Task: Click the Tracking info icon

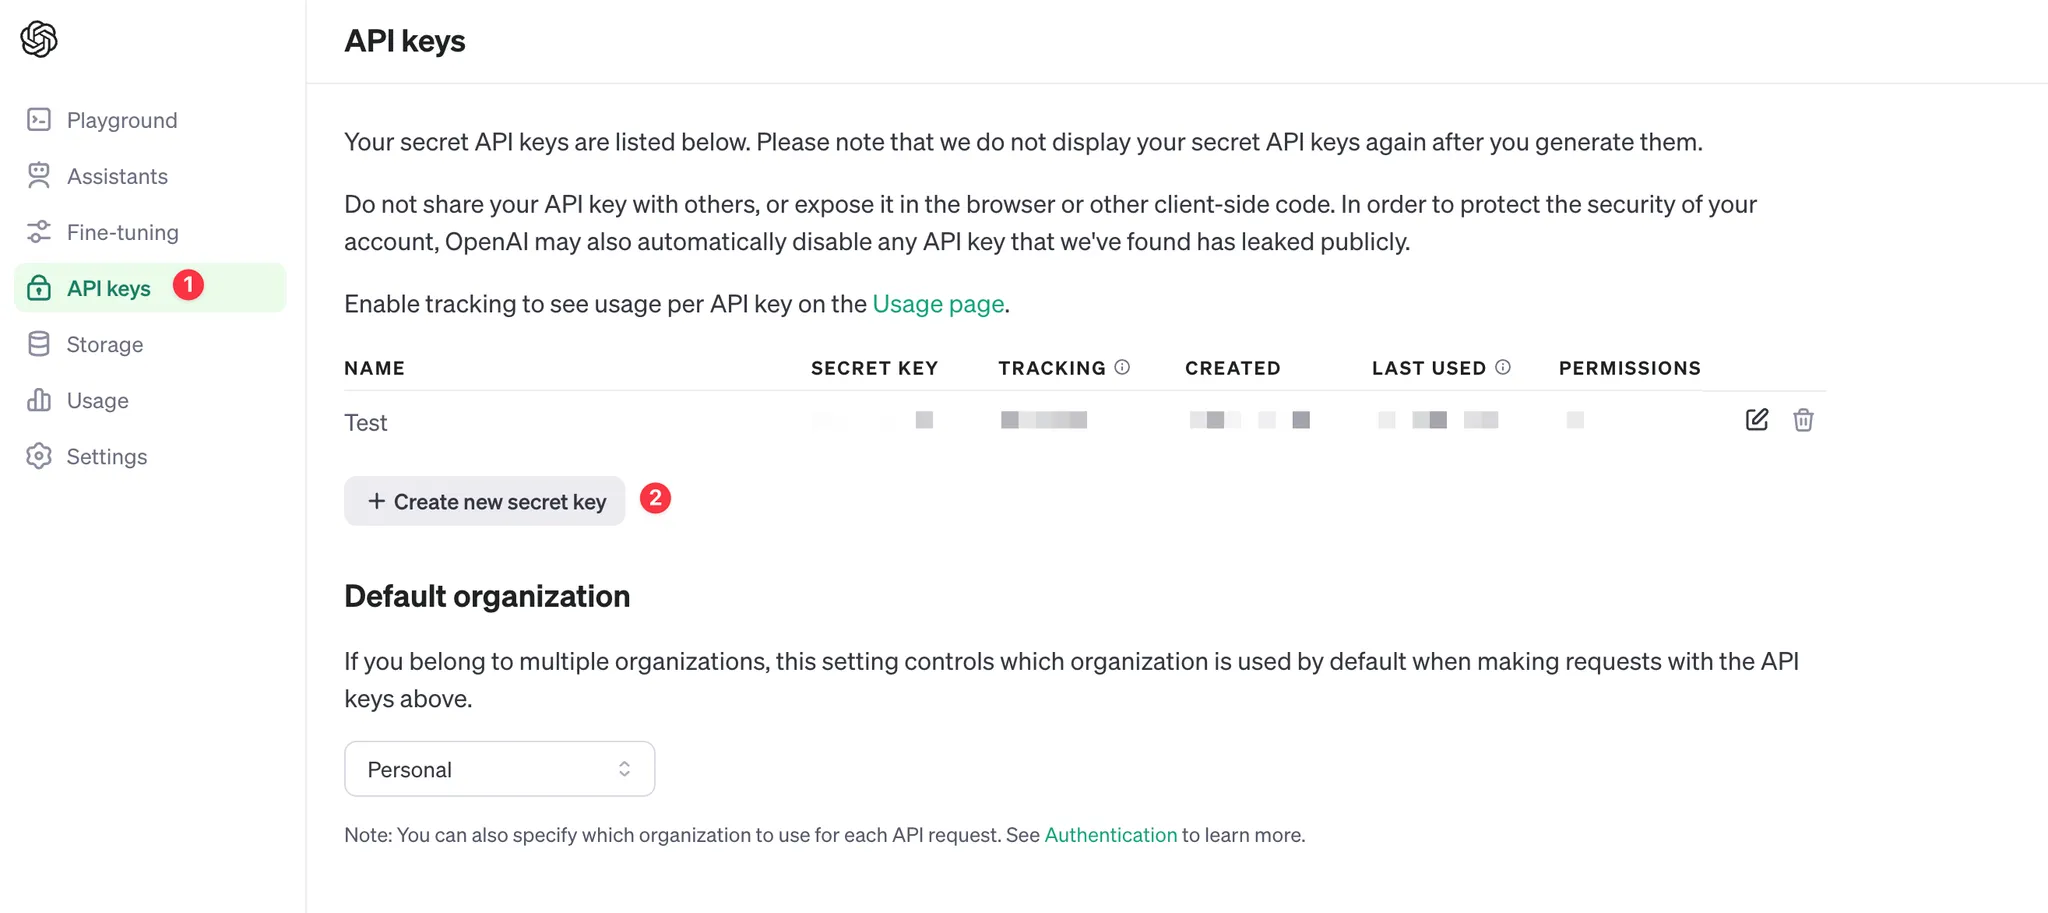Action: (x=1122, y=367)
